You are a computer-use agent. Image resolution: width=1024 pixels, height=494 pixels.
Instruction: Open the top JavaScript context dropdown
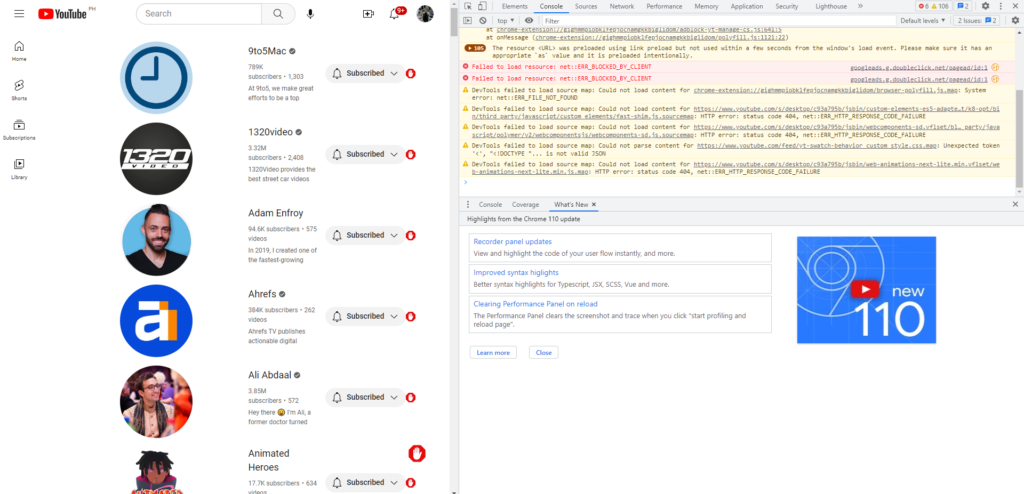point(506,20)
